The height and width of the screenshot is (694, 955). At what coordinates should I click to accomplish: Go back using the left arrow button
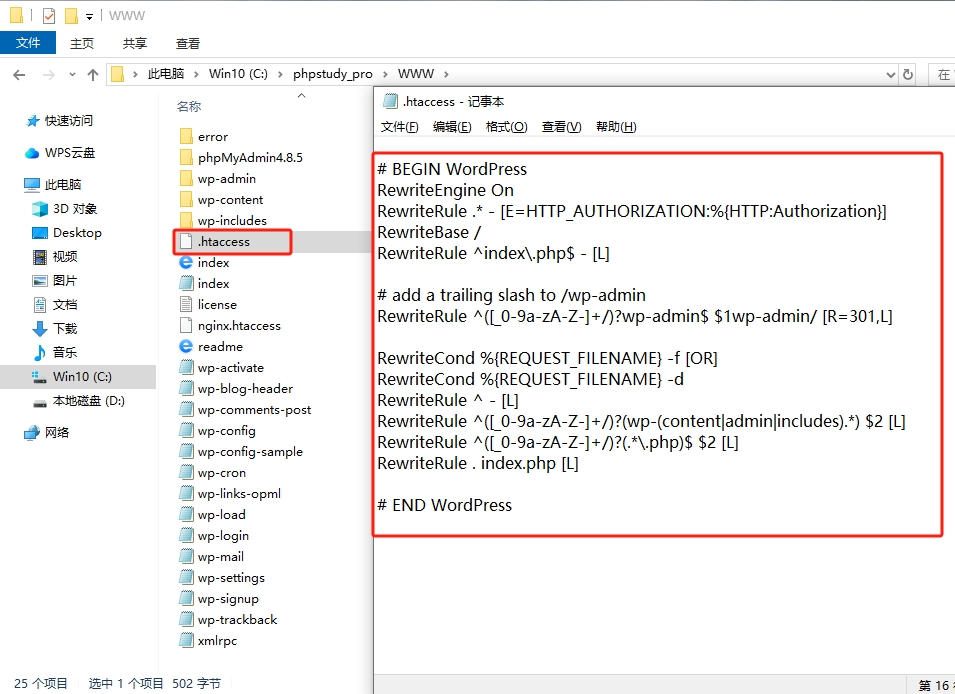pos(19,75)
